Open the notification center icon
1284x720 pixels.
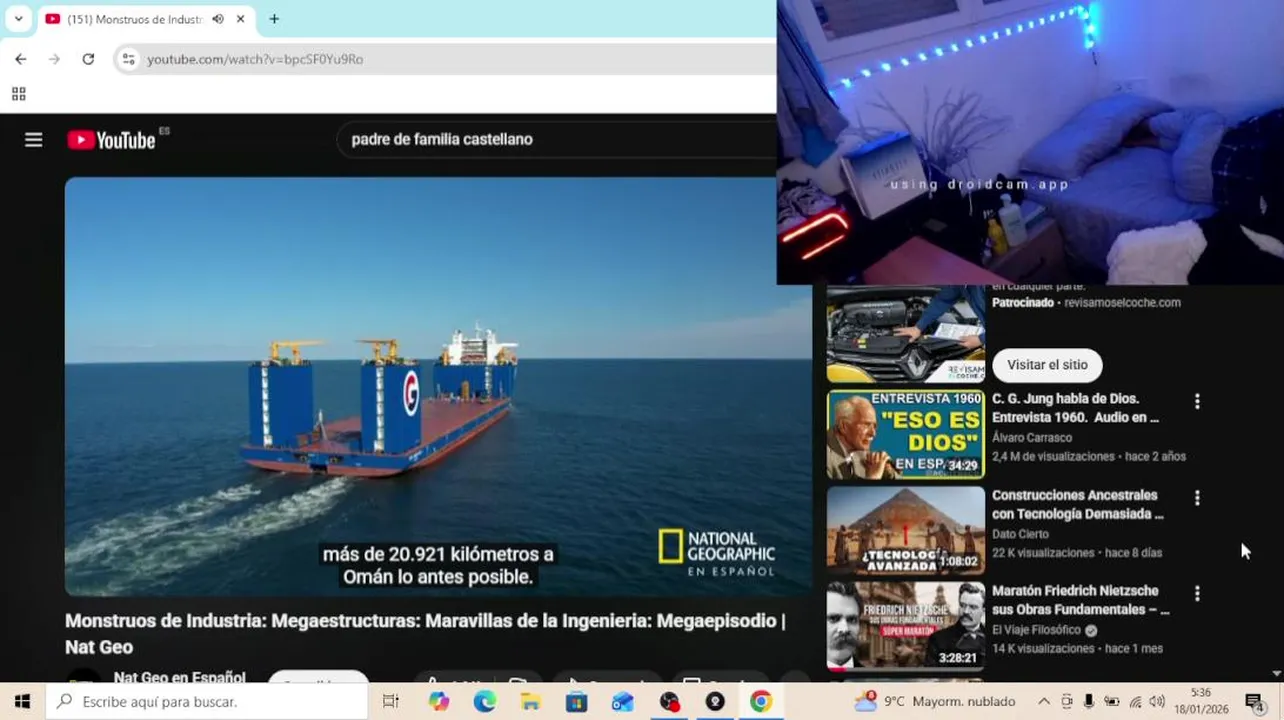[x=1254, y=702]
